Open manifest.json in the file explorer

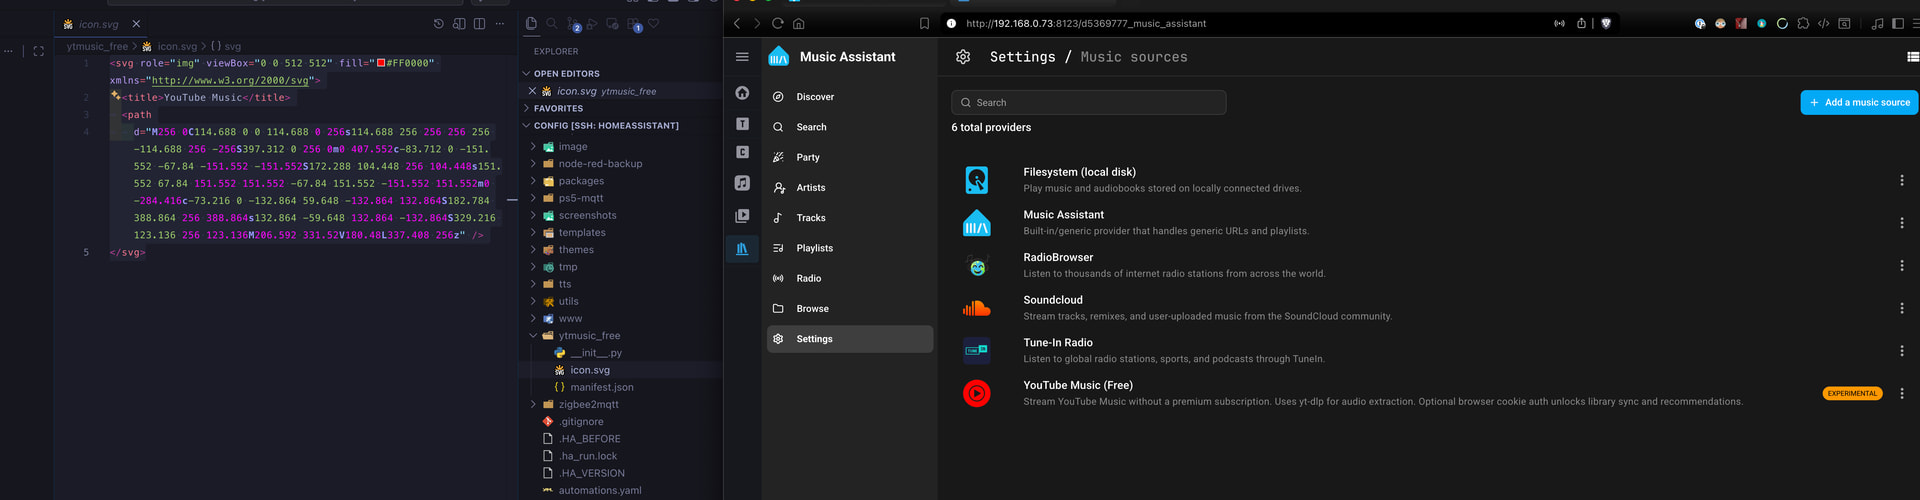click(x=602, y=387)
